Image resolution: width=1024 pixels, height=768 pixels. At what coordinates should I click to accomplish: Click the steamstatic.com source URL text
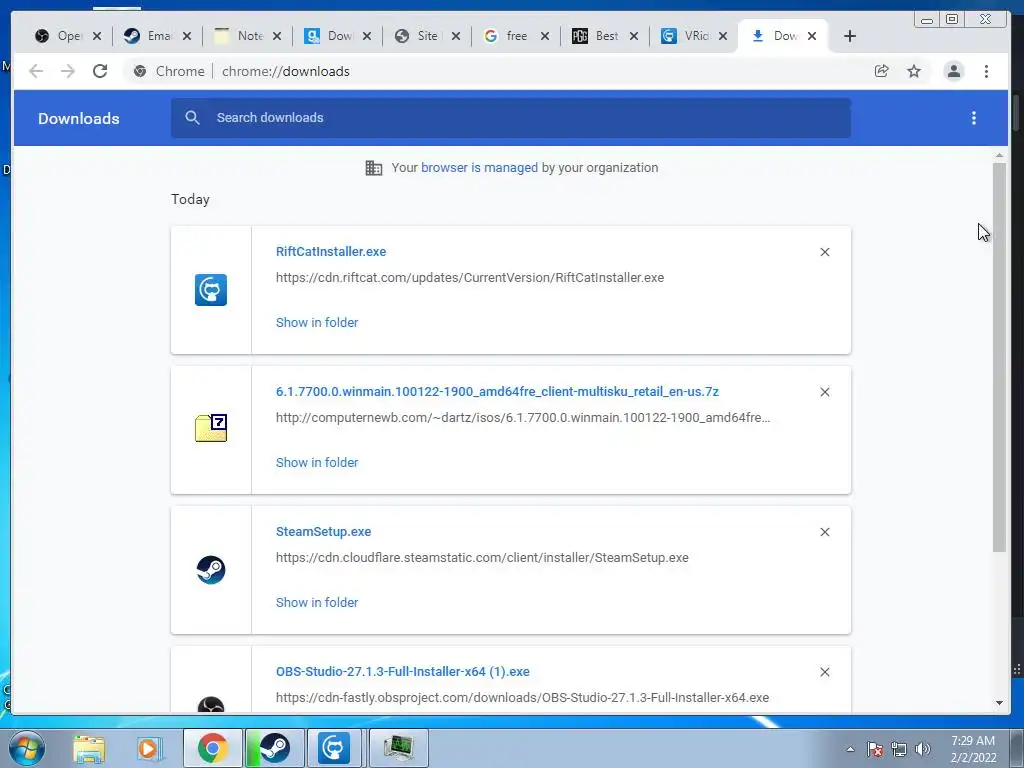coord(482,558)
